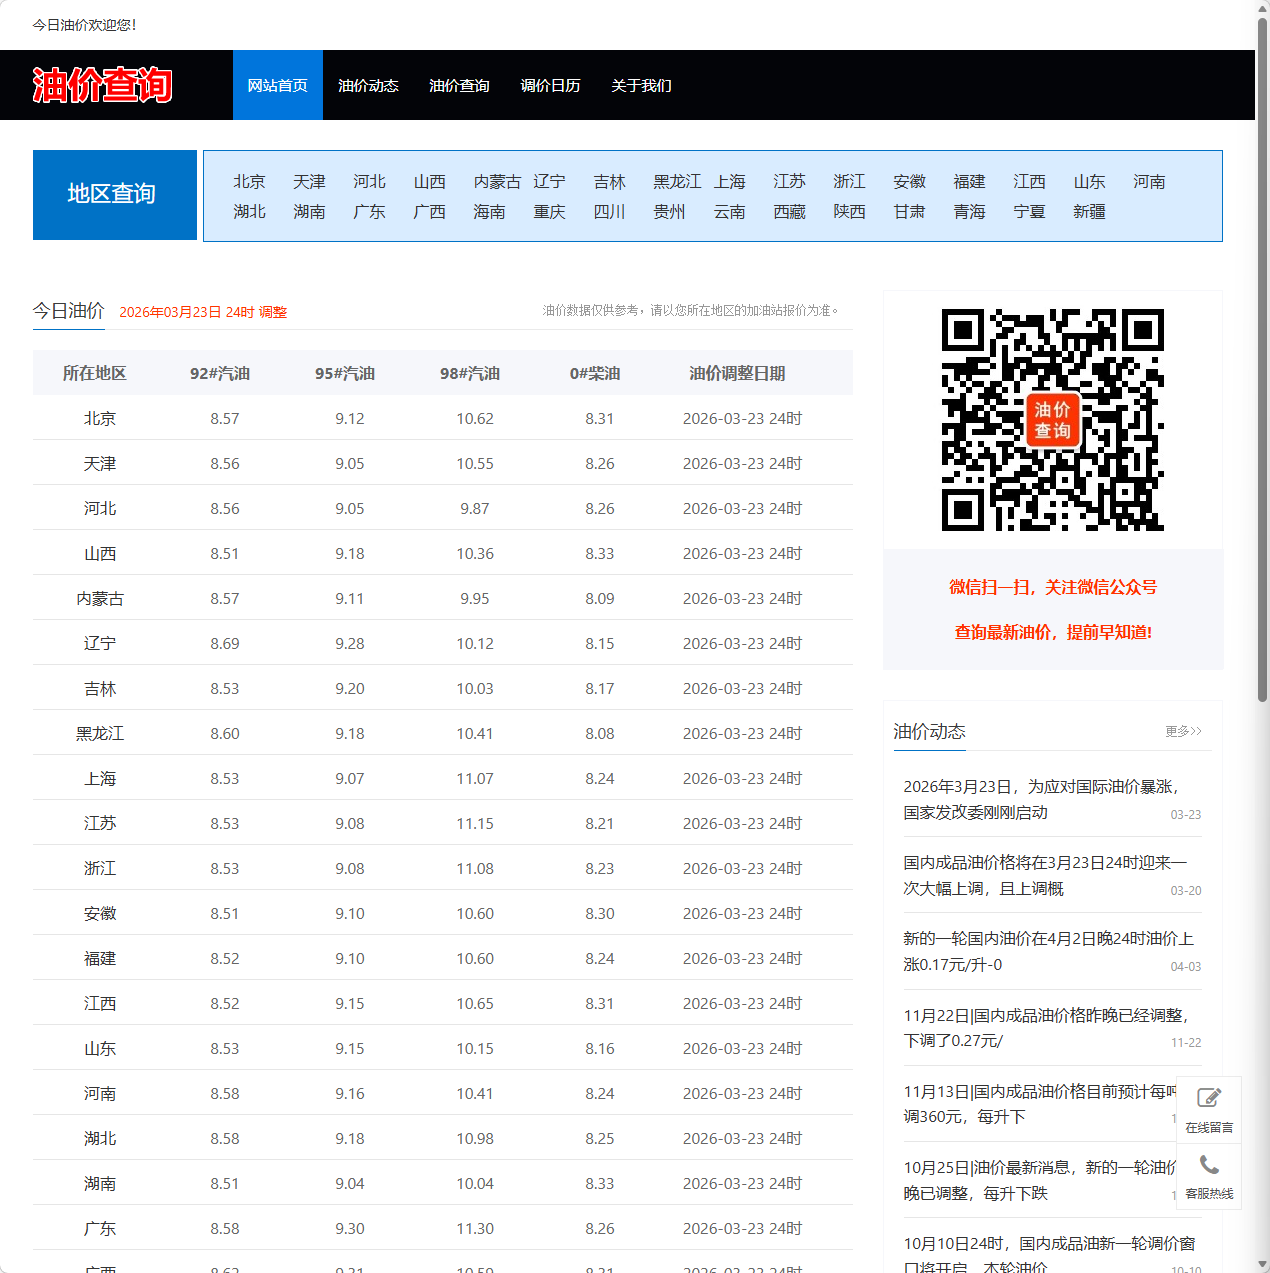Screen dimensions: 1270x1273
Task: Open the 在线留言 message icon
Action: pos(1209,1105)
